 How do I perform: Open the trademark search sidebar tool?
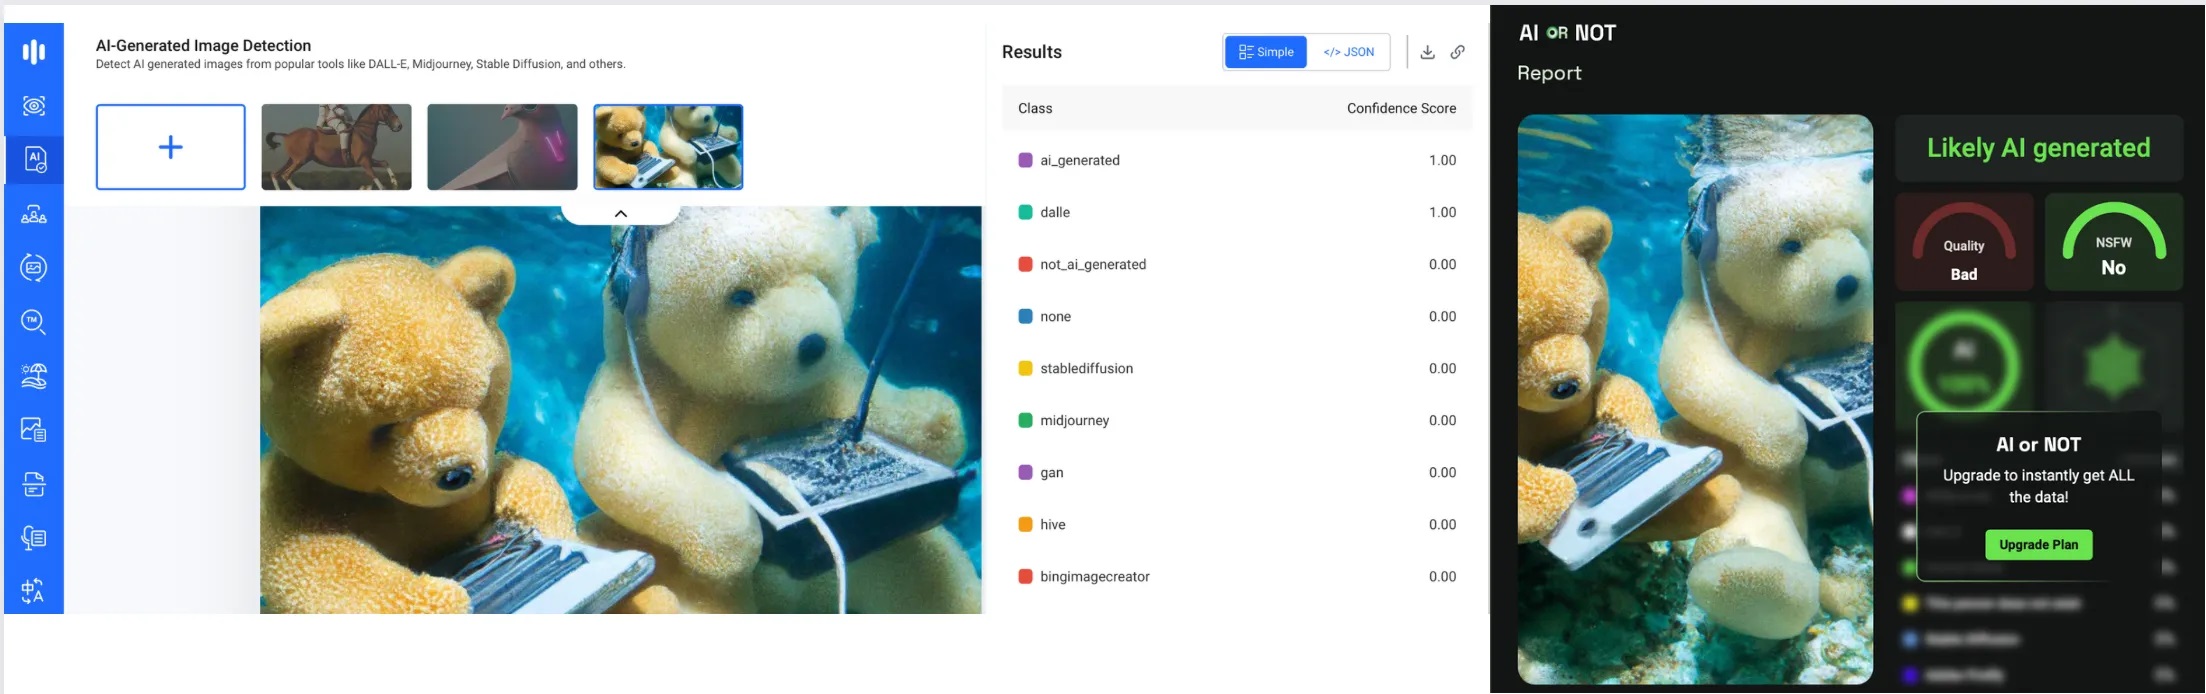pyautogui.click(x=34, y=321)
